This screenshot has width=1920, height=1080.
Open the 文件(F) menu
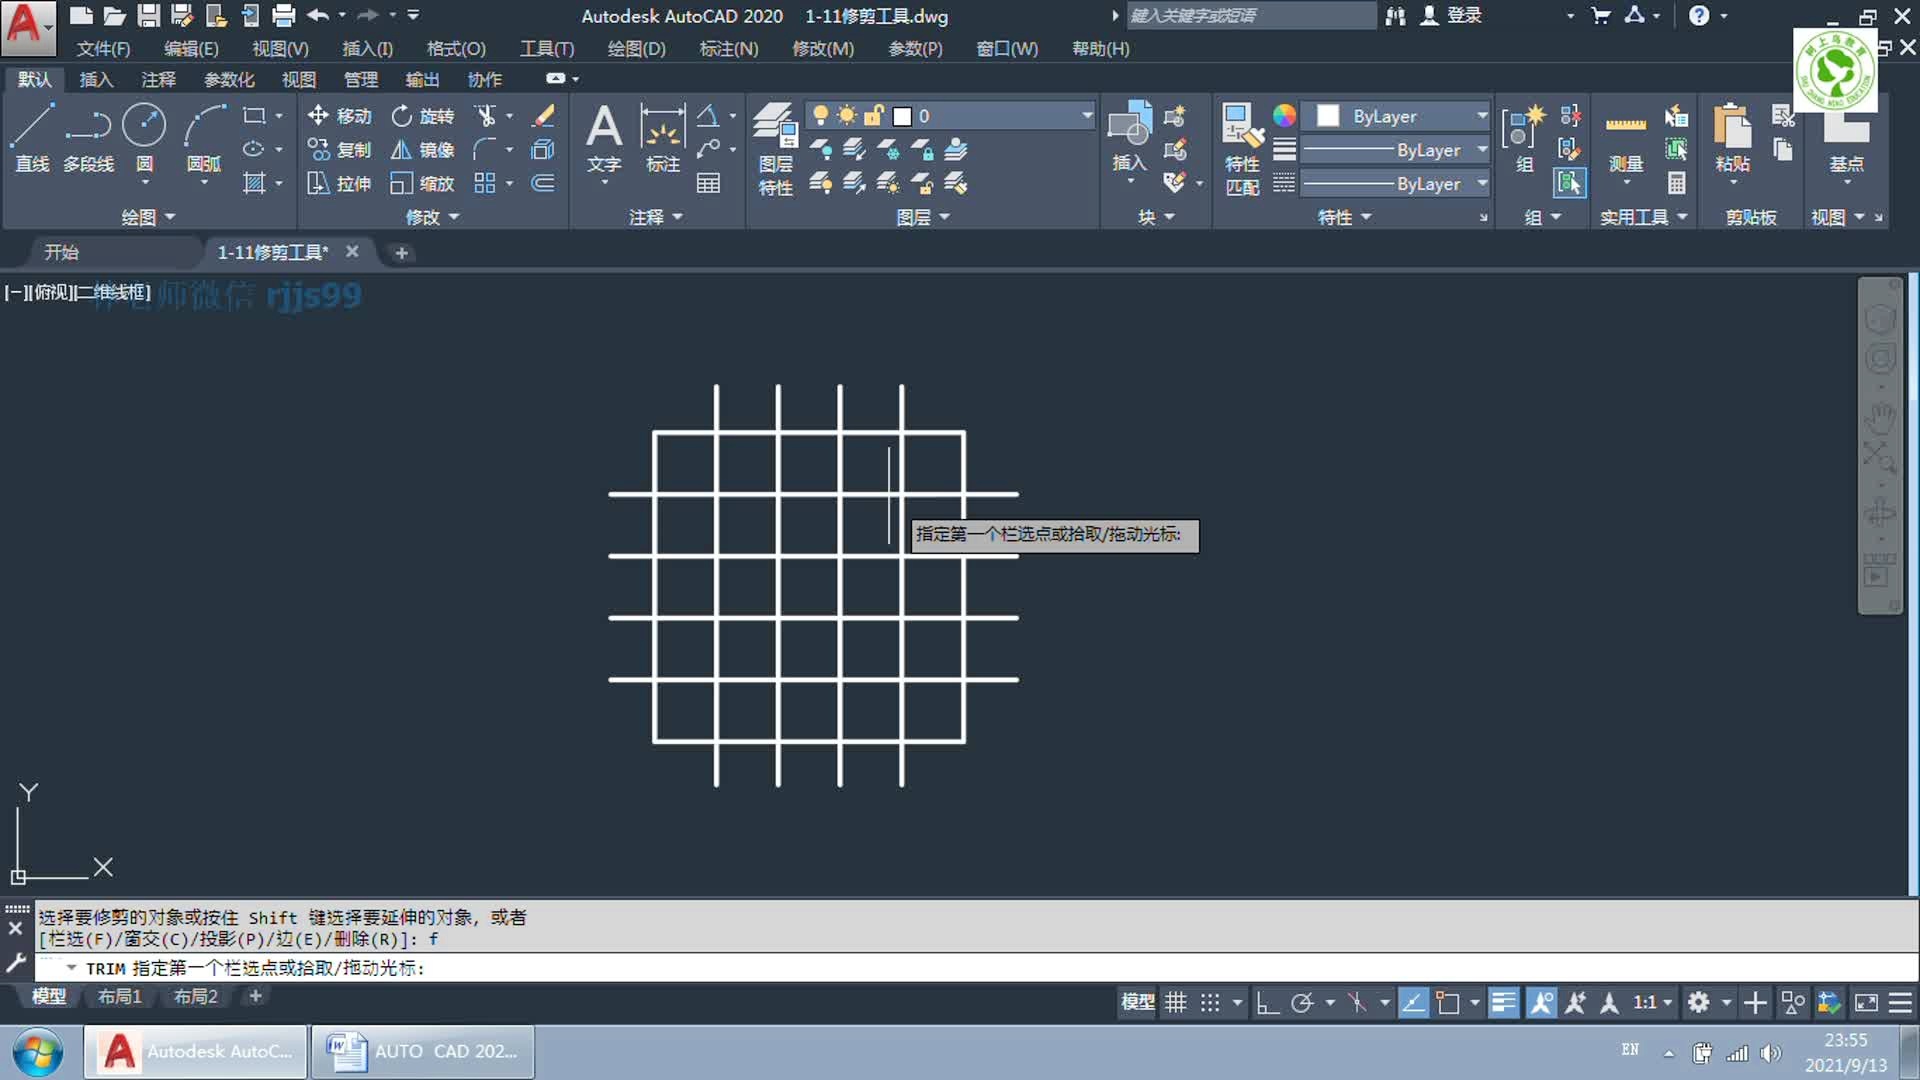pyautogui.click(x=103, y=48)
